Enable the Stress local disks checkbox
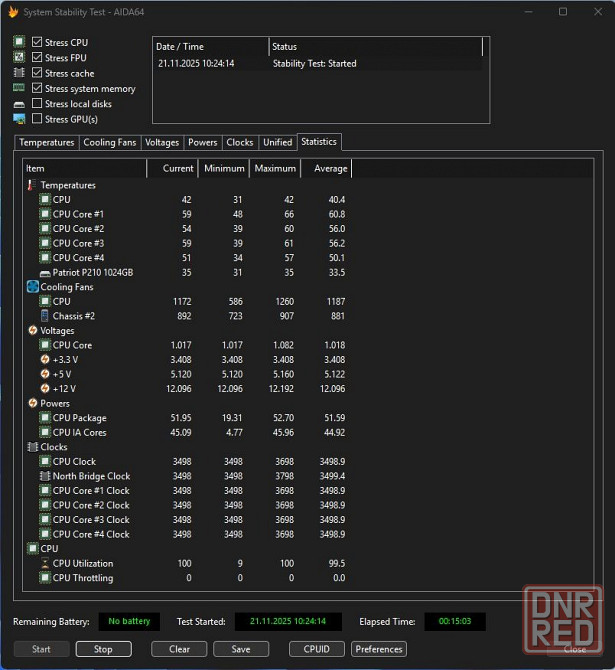The width and height of the screenshot is (615, 670). tap(37, 104)
